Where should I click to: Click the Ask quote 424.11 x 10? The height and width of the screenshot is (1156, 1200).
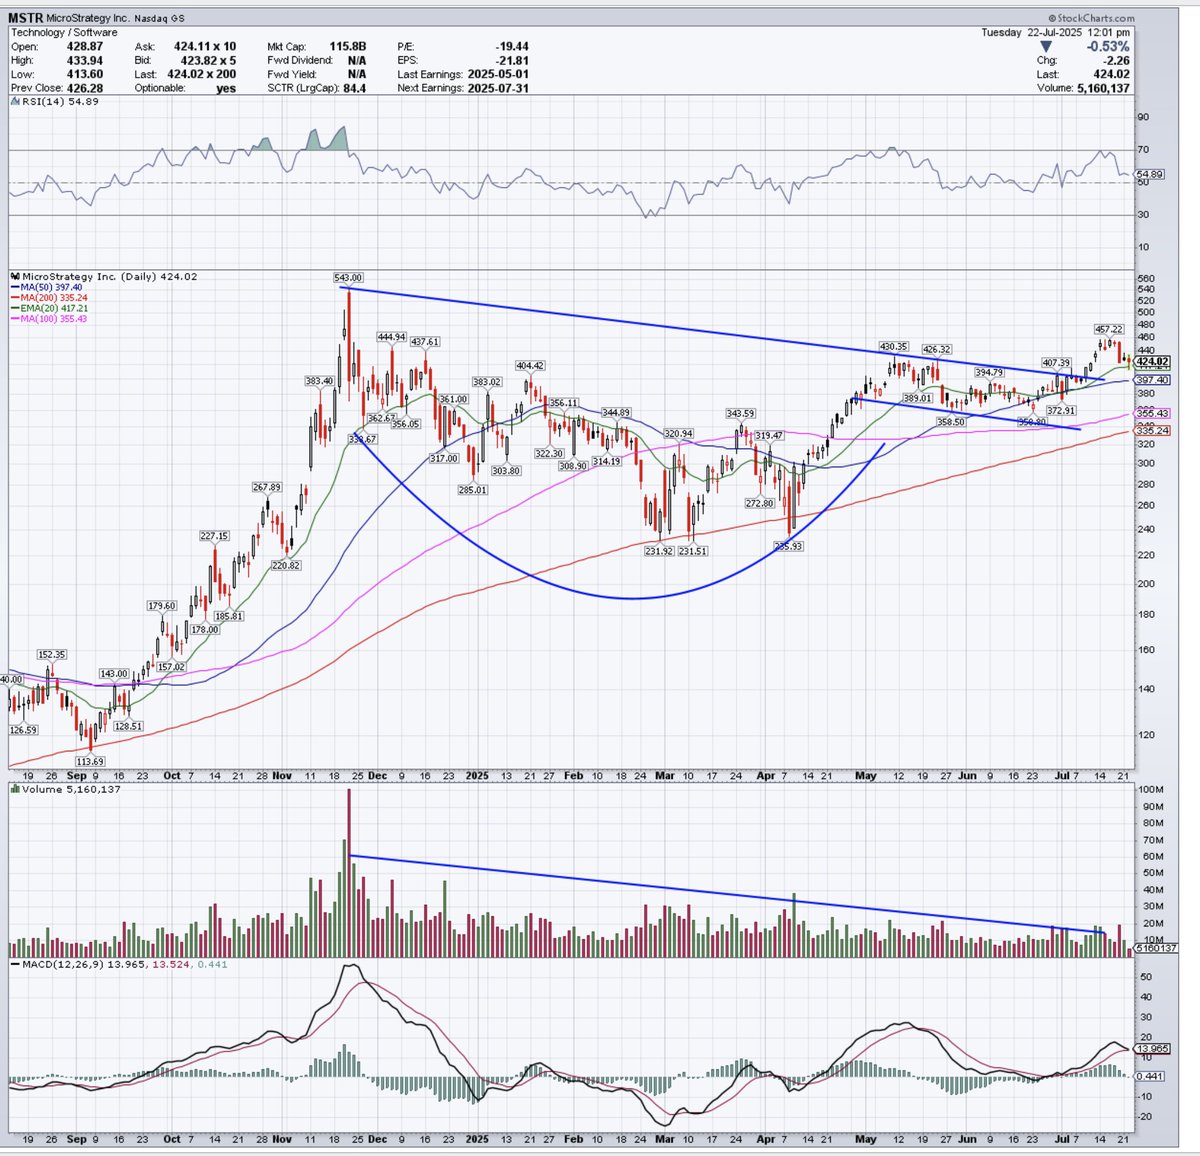pyautogui.click(x=204, y=46)
